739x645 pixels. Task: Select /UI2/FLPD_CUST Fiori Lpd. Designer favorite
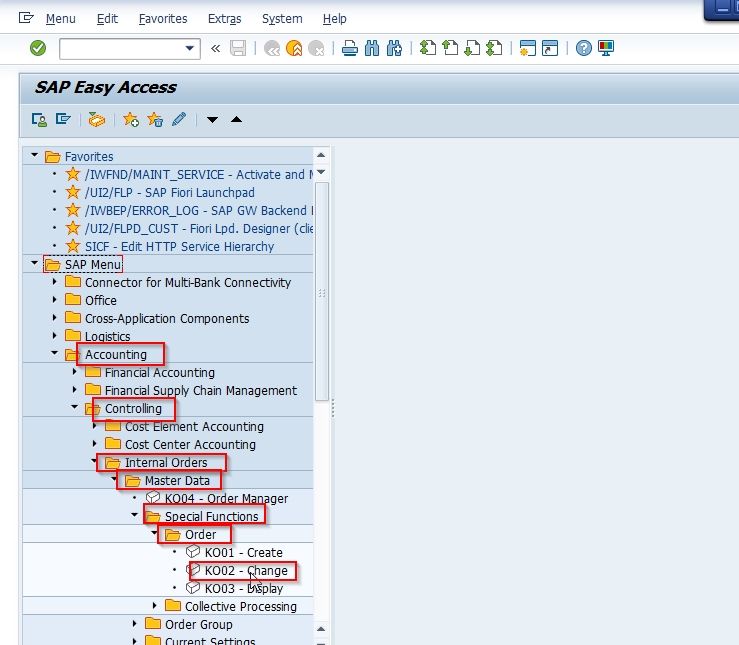pos(198,229)
